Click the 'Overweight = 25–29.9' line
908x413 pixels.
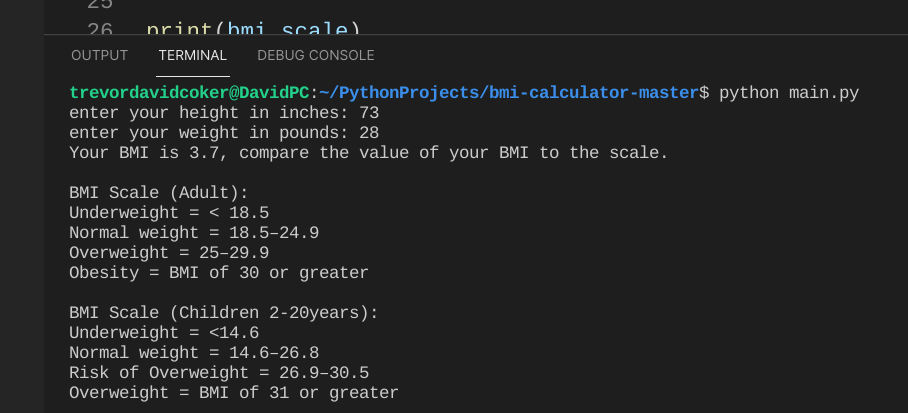click(x=169, y=253)
